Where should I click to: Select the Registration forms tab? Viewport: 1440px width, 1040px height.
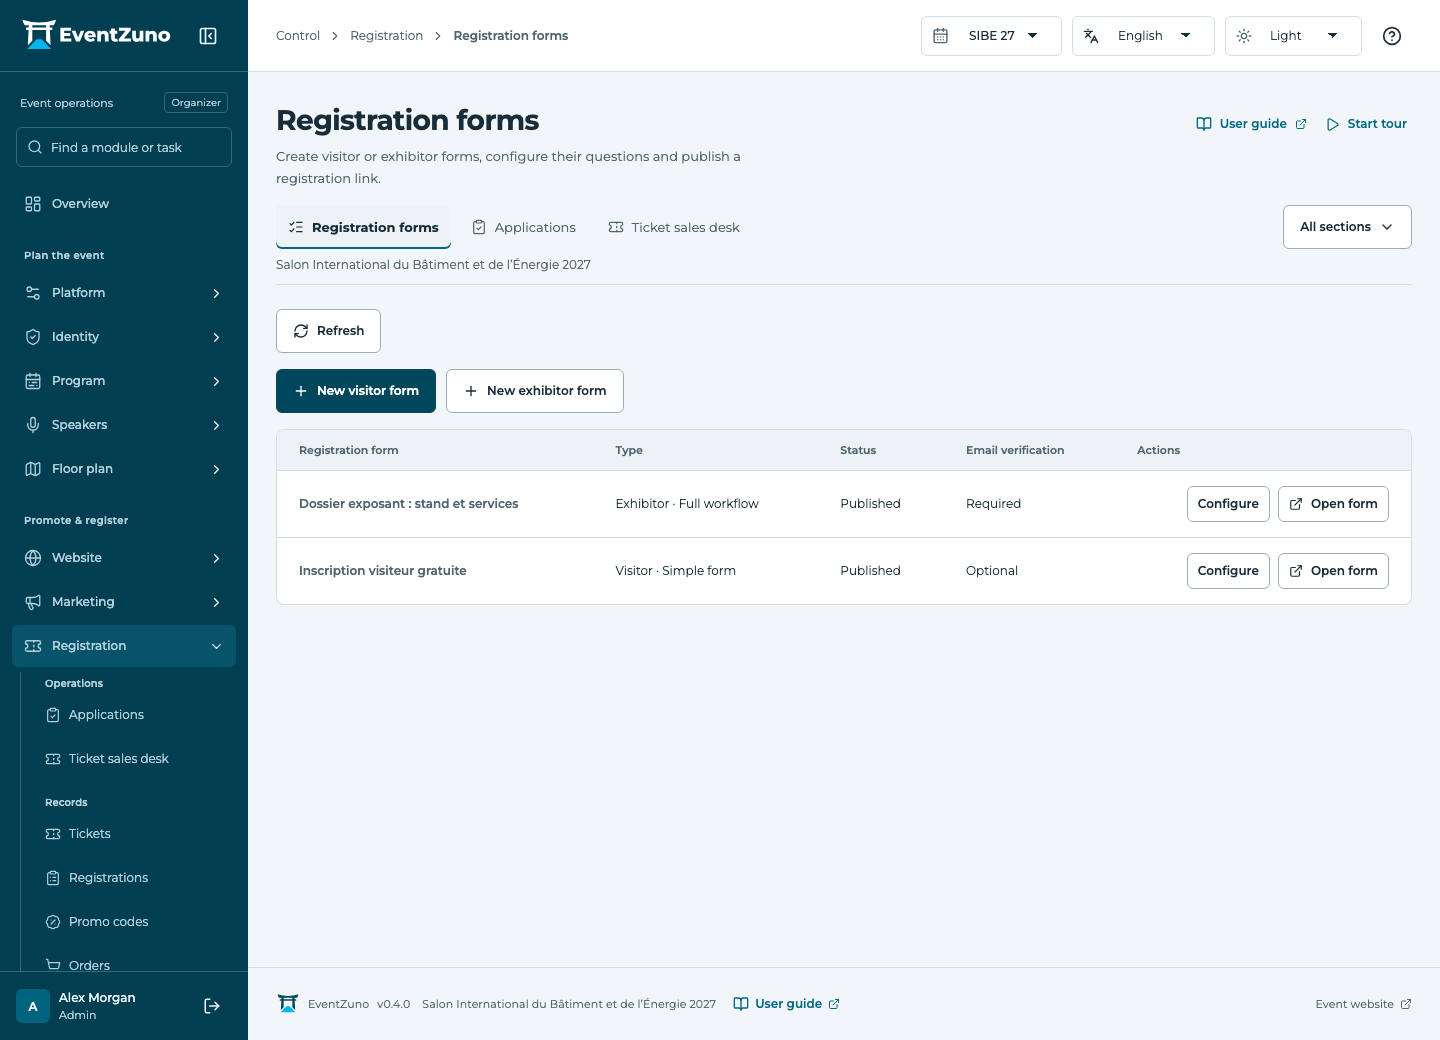click(x=363, y=227)
